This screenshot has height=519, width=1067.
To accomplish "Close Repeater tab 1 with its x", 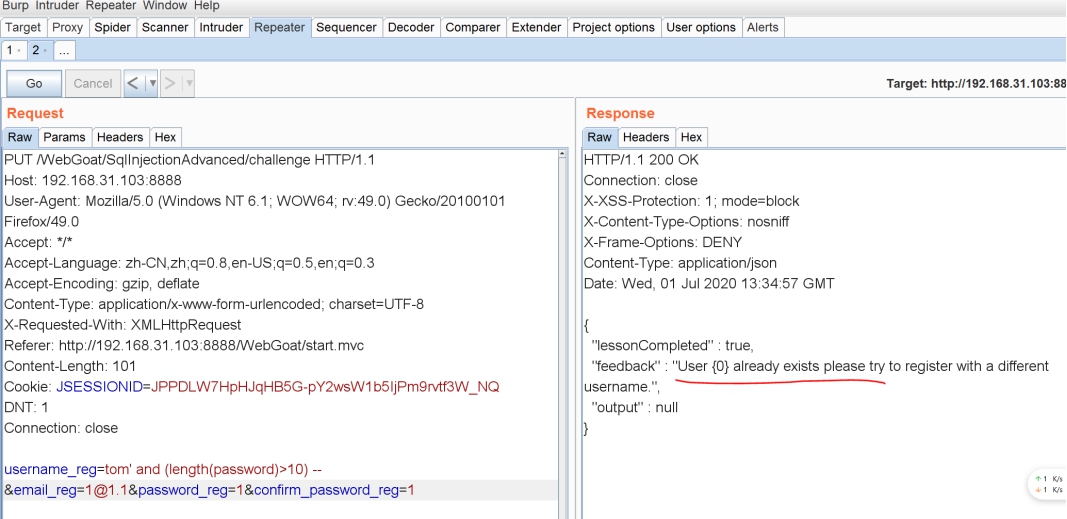I will pyautogui.click(x=19, y=51).
